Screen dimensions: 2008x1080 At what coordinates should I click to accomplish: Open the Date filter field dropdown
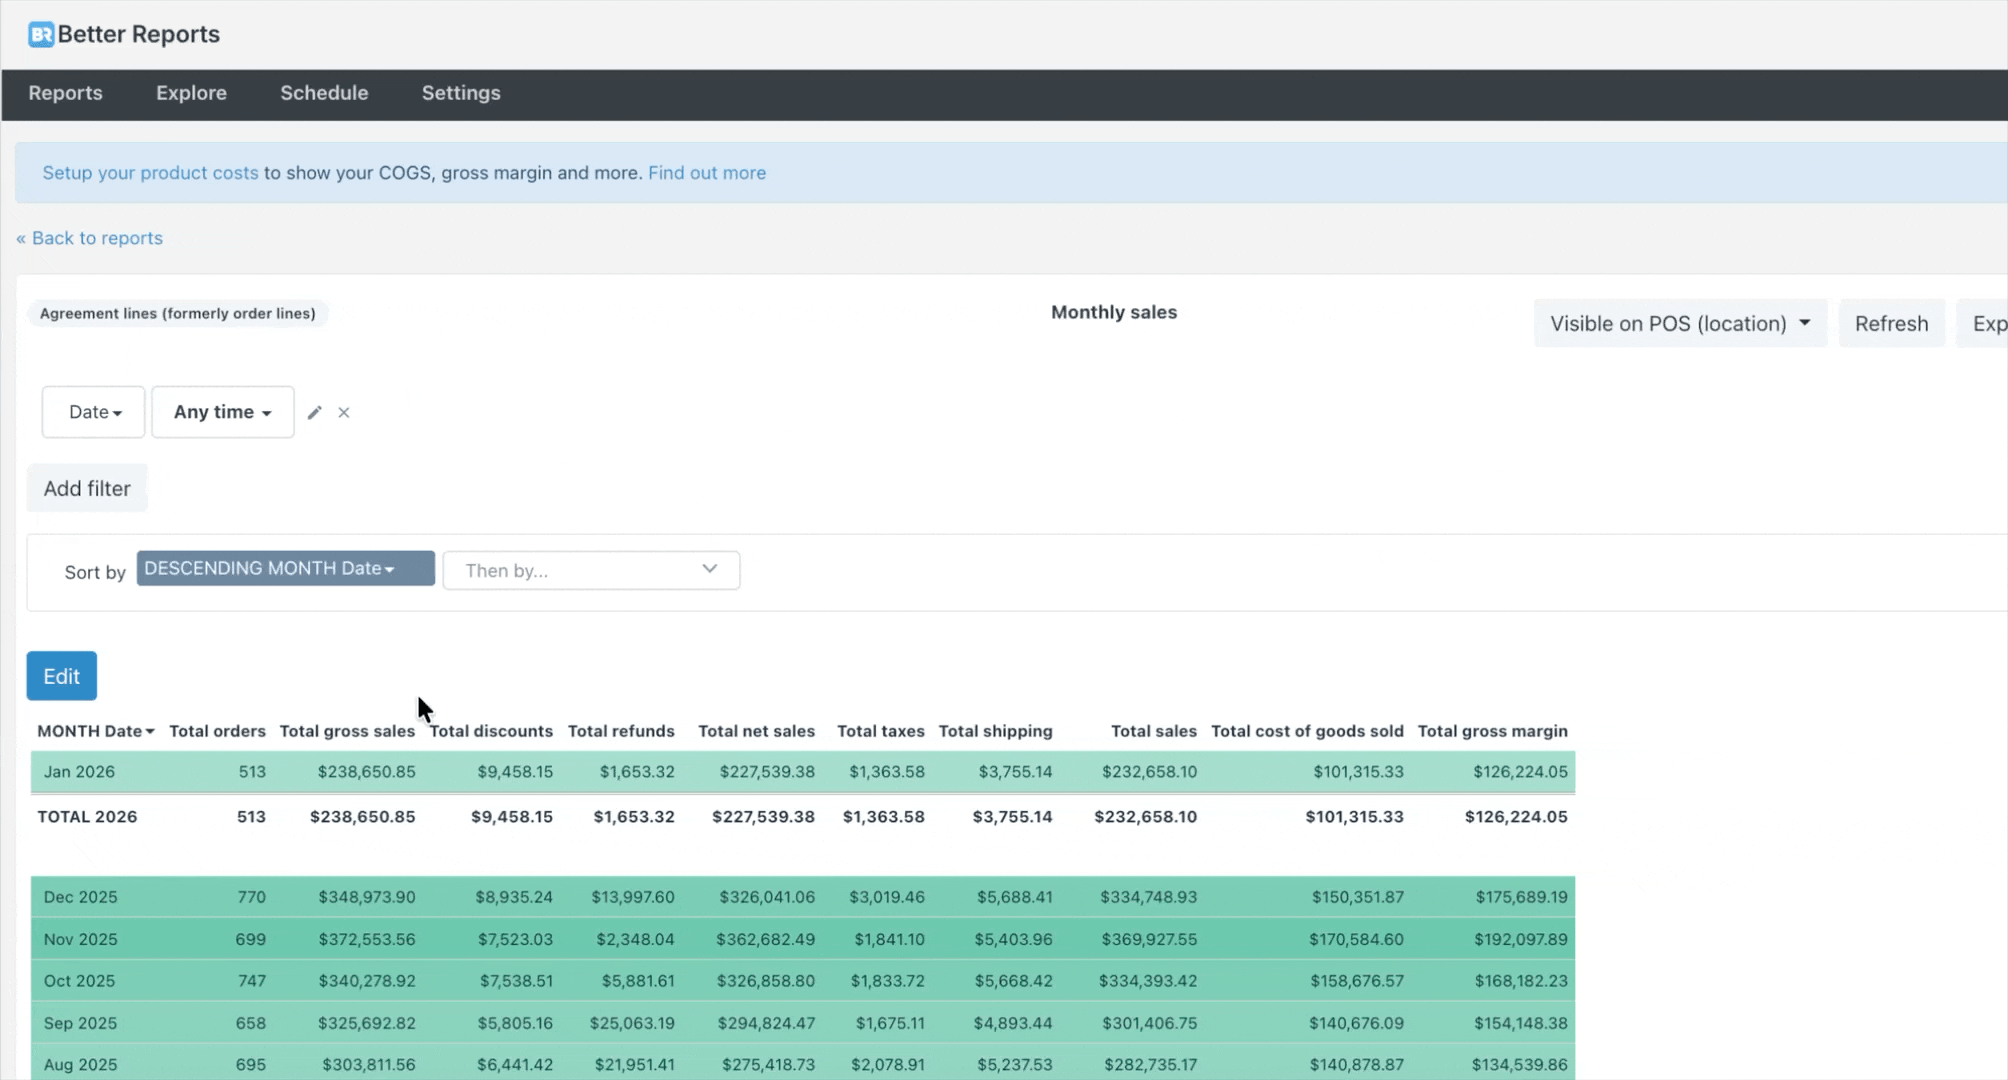click(94, 412)
